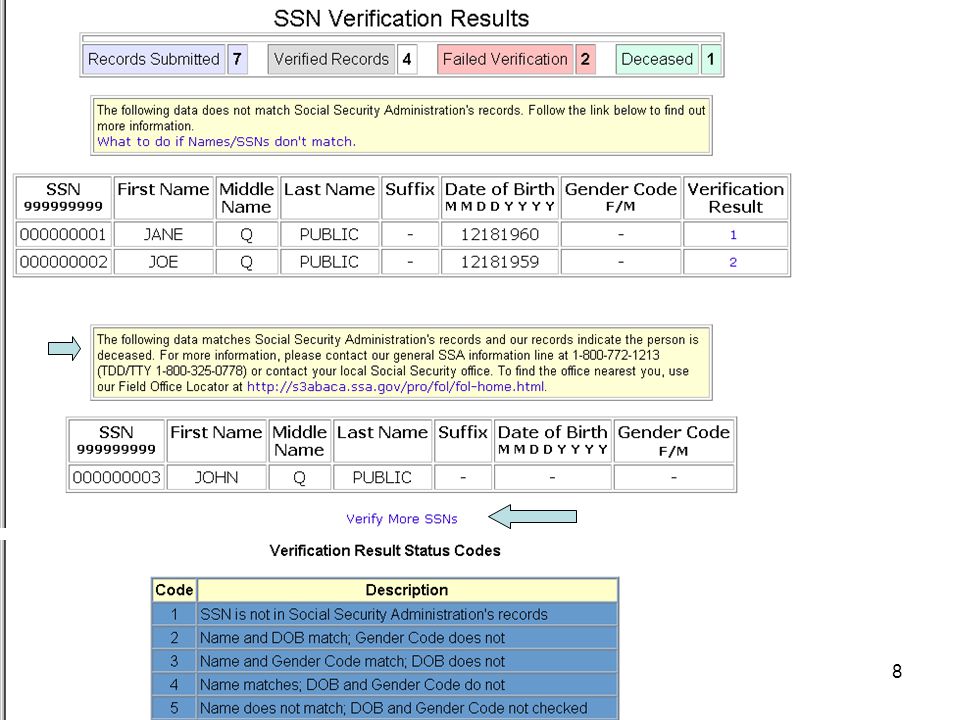Select date of birth 12181959
Viewport: 960px width, 720px height.
pos(500,262)
